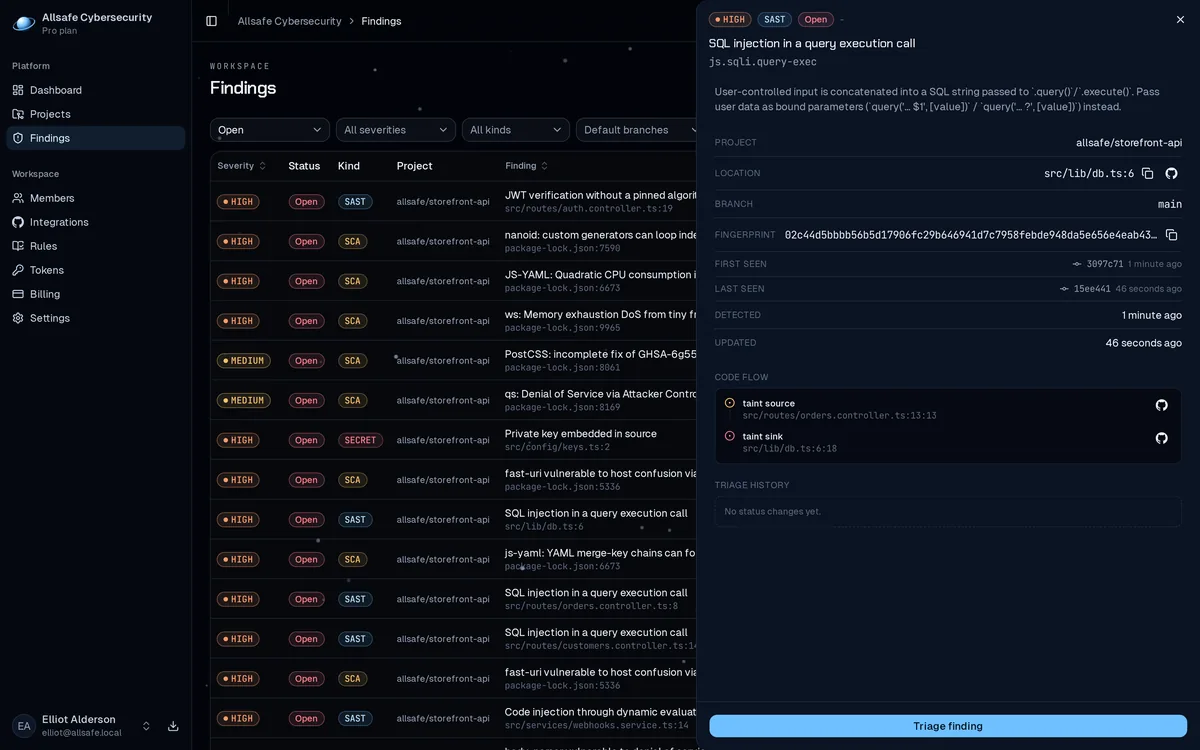Select SQL injection finding at src/lib/db.ts:6

pos(453,520)
